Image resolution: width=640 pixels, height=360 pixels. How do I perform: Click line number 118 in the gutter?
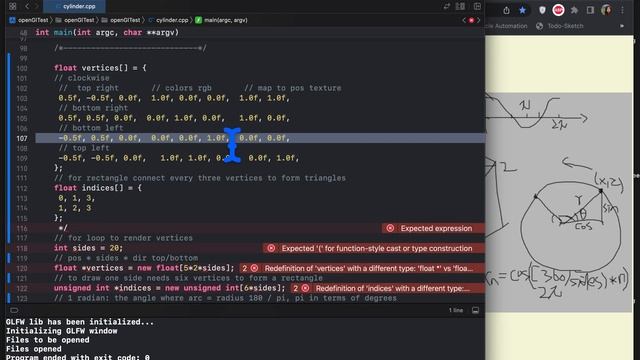click(x=22, y=248)
